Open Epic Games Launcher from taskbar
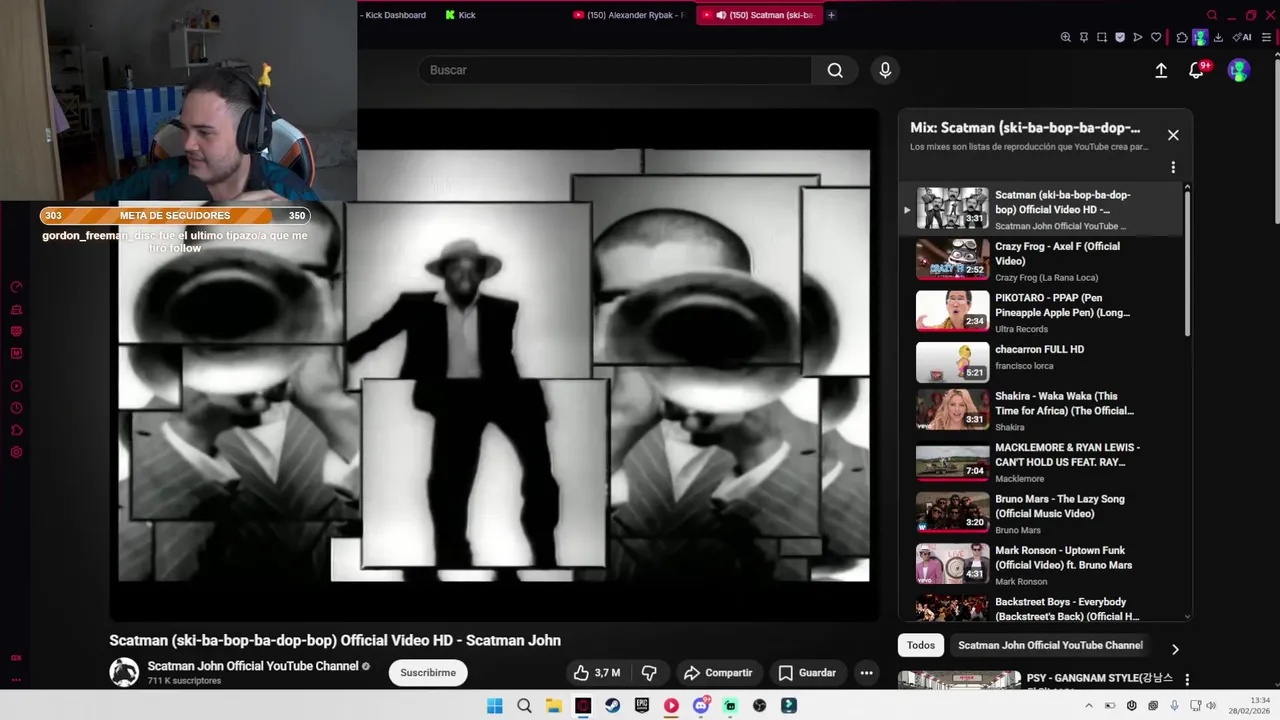 pos(642,705)
